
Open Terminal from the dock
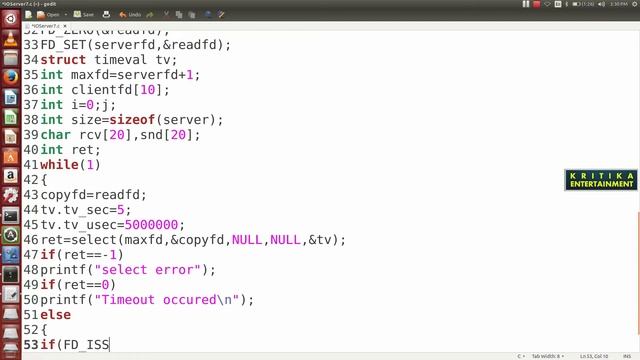[11, 216]
